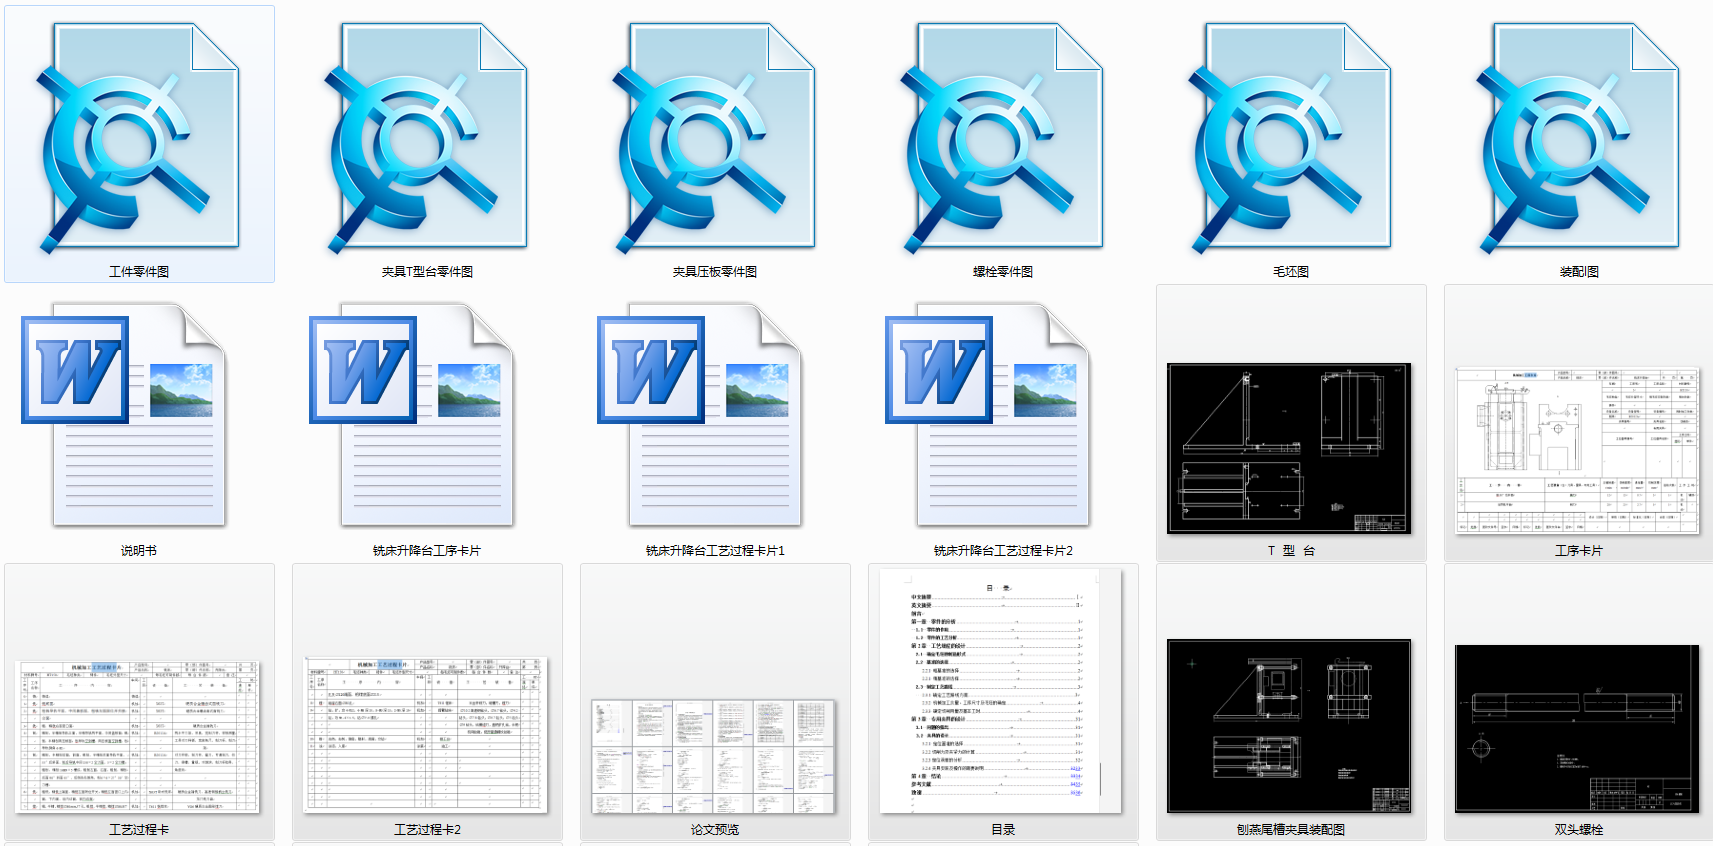Select the file name "刨燕尾槽夹具装配图"
The image size is (1713, 846).
tap(1291, 830)
